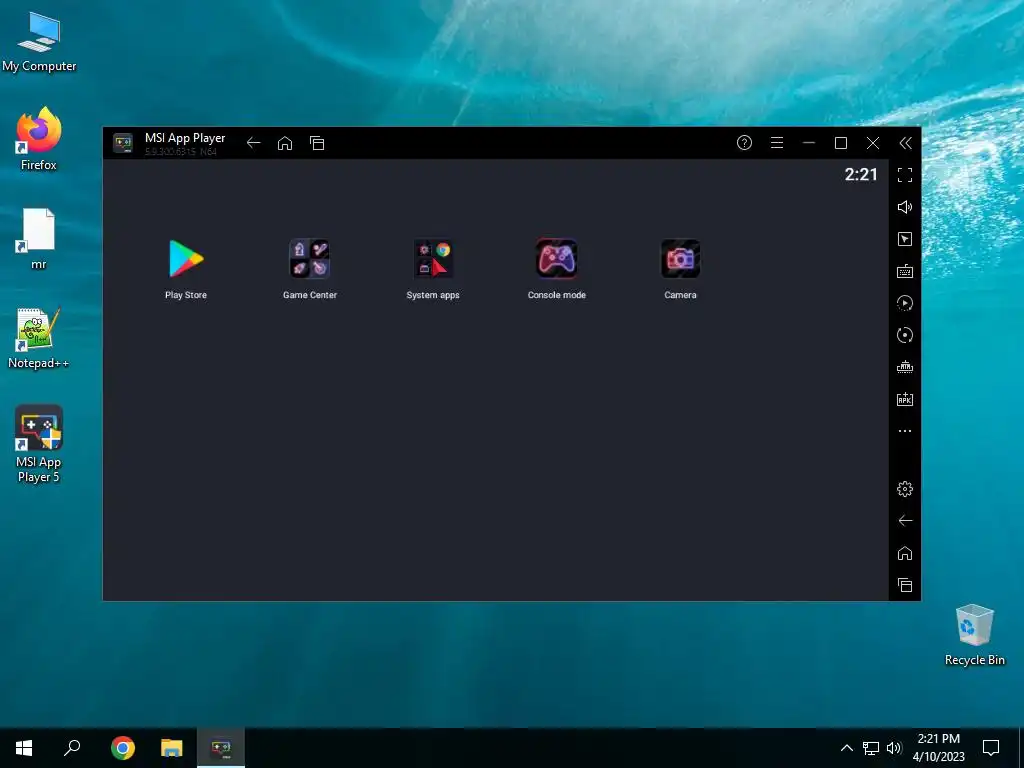This screenshot has height=768, width=1024.
Task: Open the macro recorder play icon
Action: tap(904, 303)
